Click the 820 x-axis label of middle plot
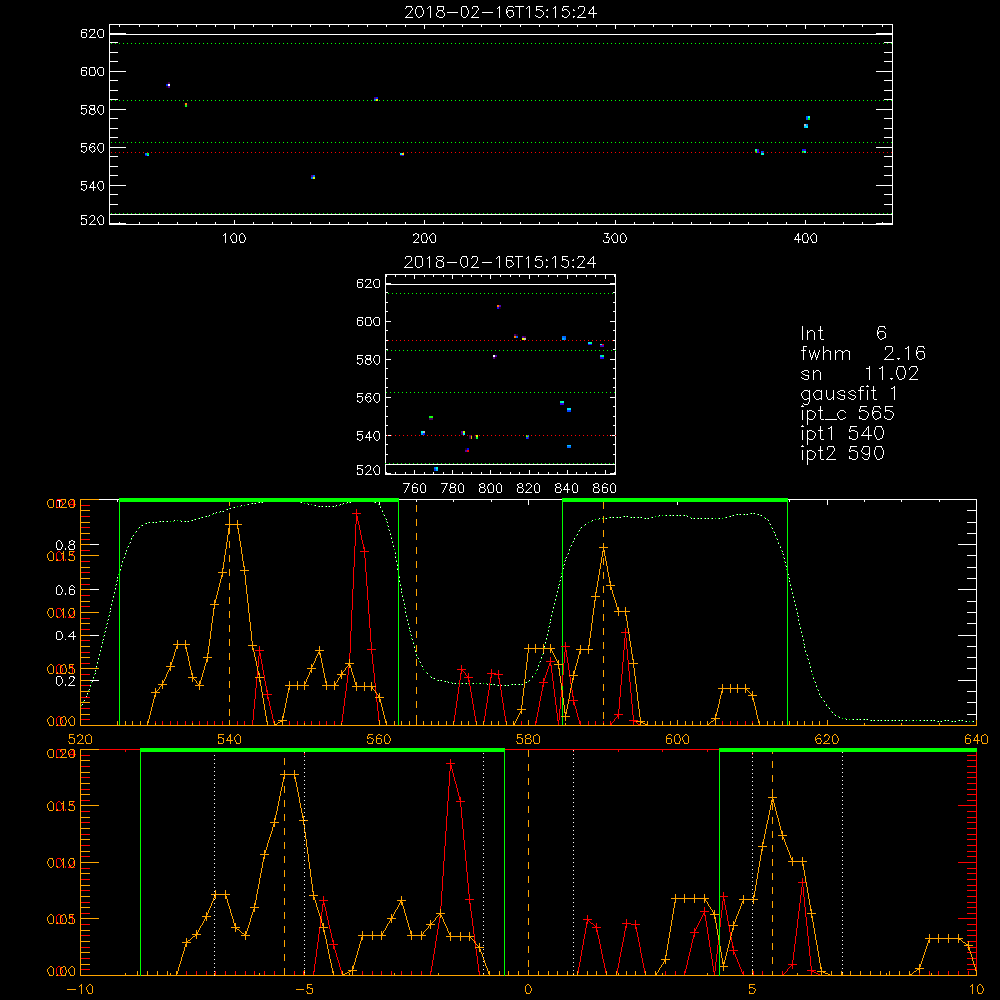Viewport: 1000px width, 1000px height. [x=529, y=489]
